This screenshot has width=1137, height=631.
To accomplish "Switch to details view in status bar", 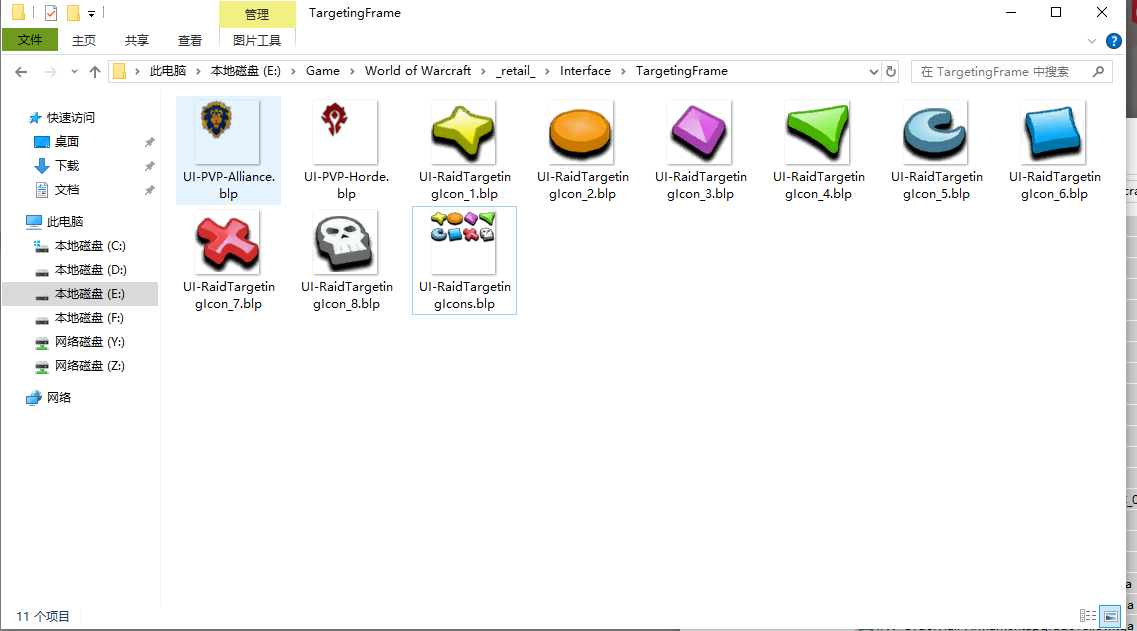I will [x=1088, y=616].
